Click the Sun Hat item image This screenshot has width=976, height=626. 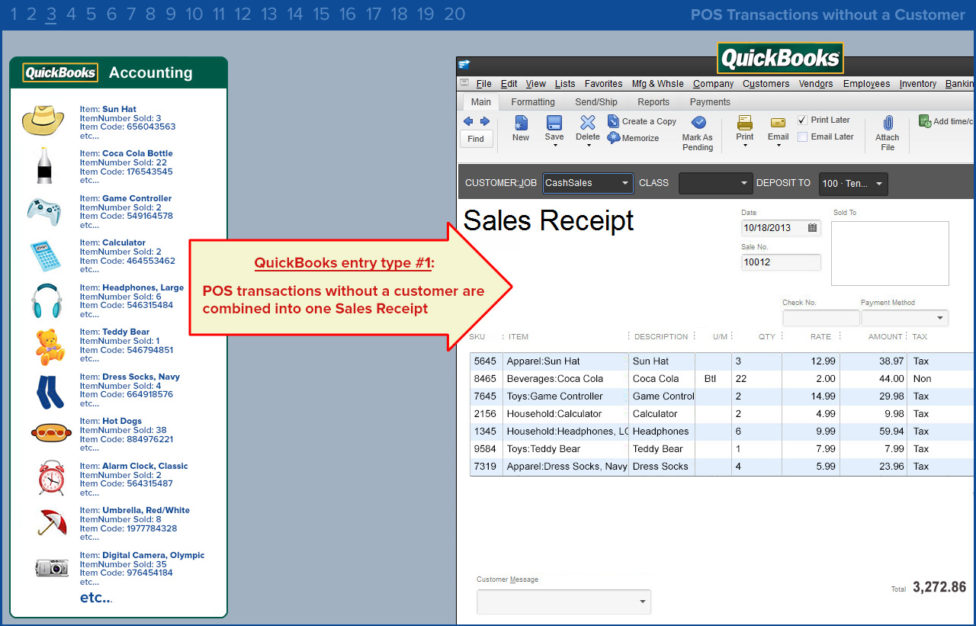click(43, 121)
